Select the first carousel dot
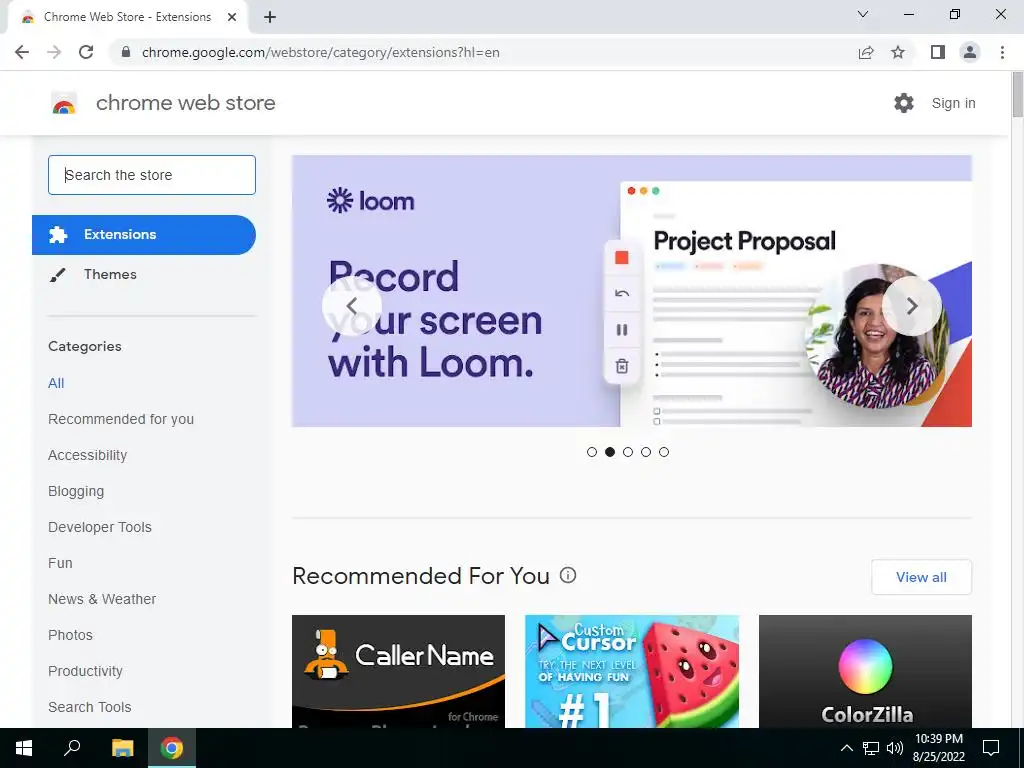 (x=592, y=452)
